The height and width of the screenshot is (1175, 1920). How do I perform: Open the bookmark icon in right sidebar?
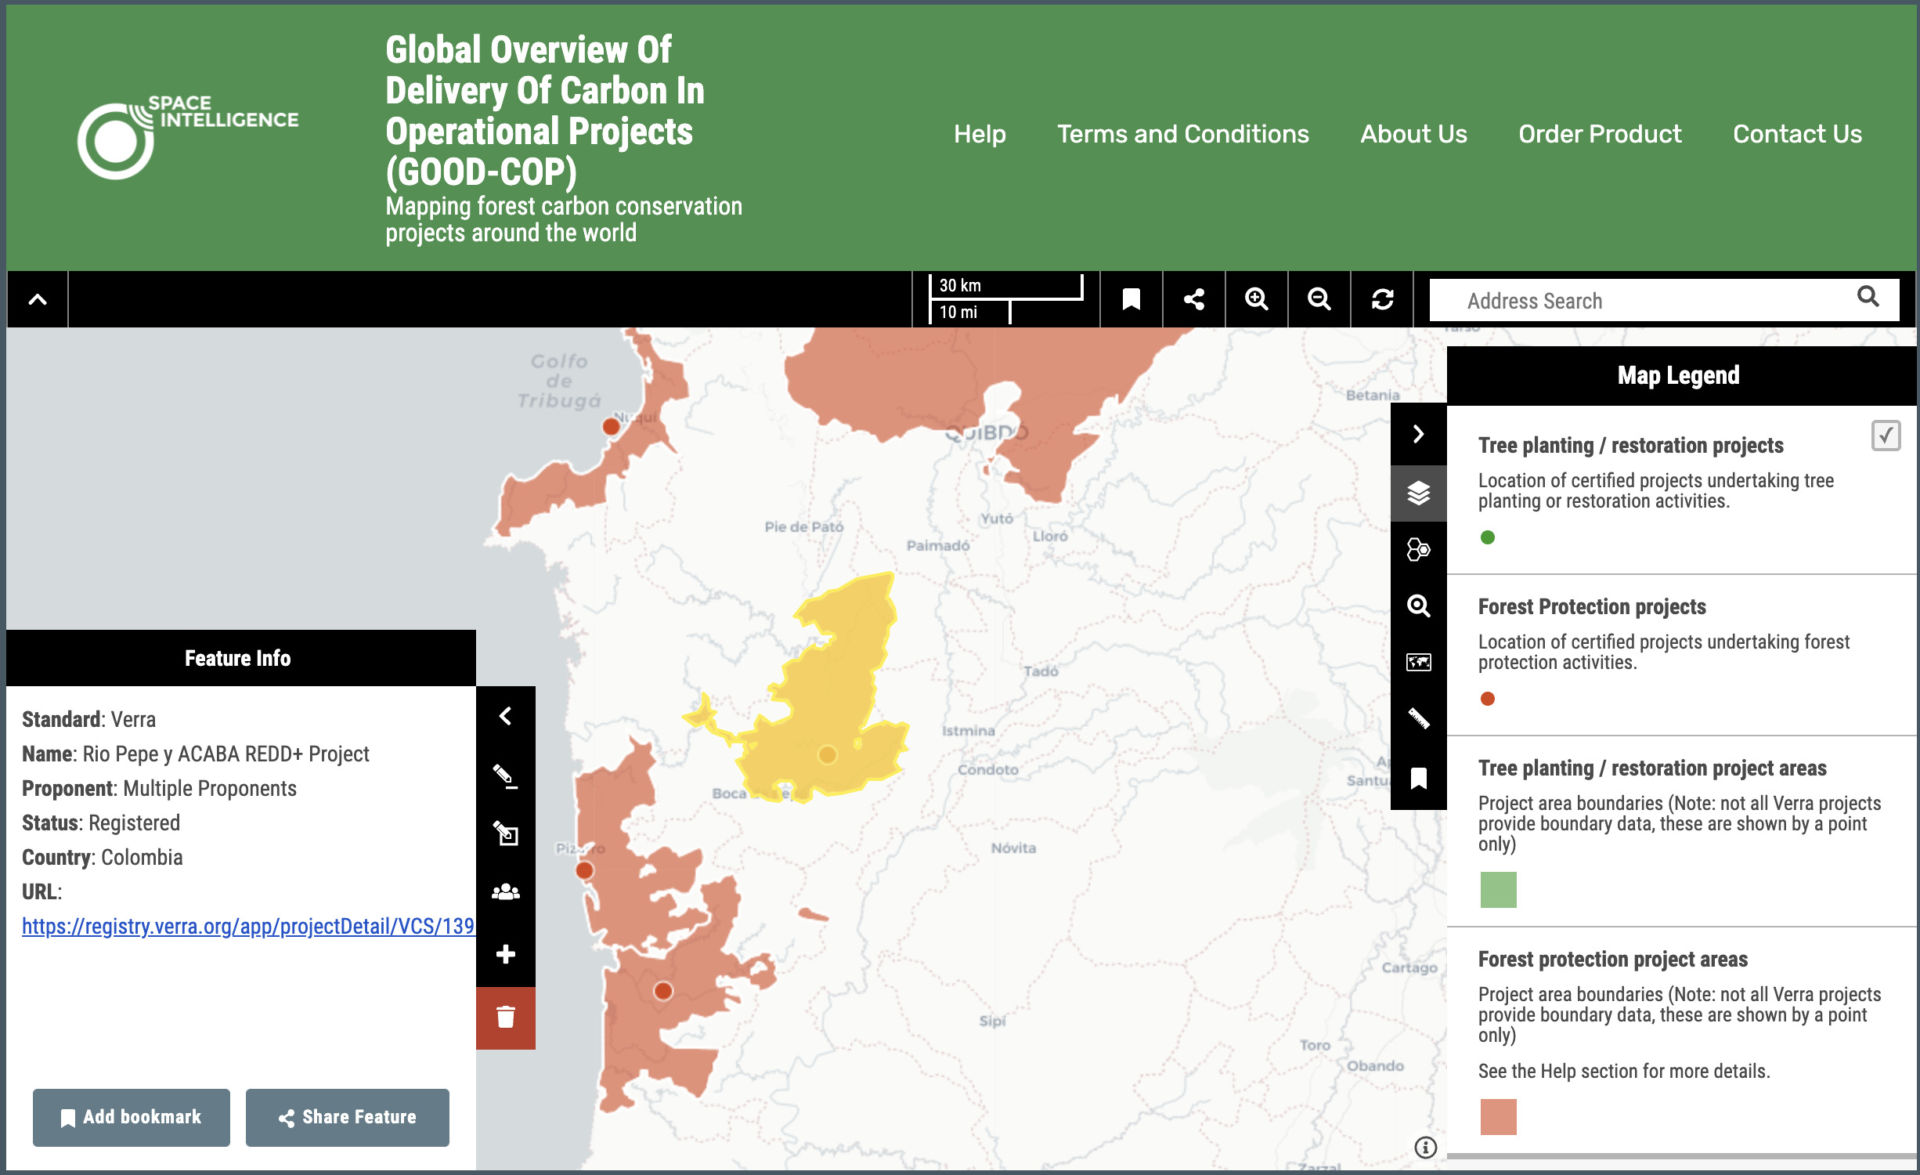point(1418,778)
